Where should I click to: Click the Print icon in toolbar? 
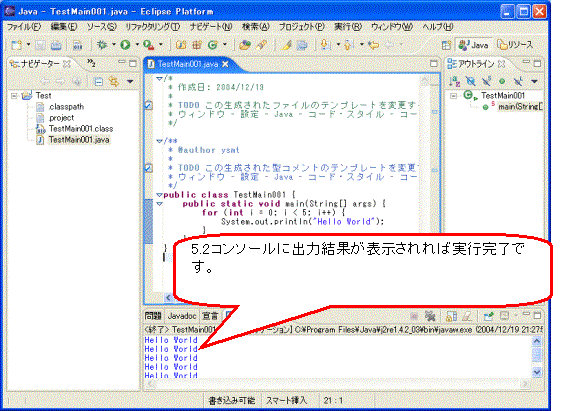pyautogui.click(x=56, y=45)
